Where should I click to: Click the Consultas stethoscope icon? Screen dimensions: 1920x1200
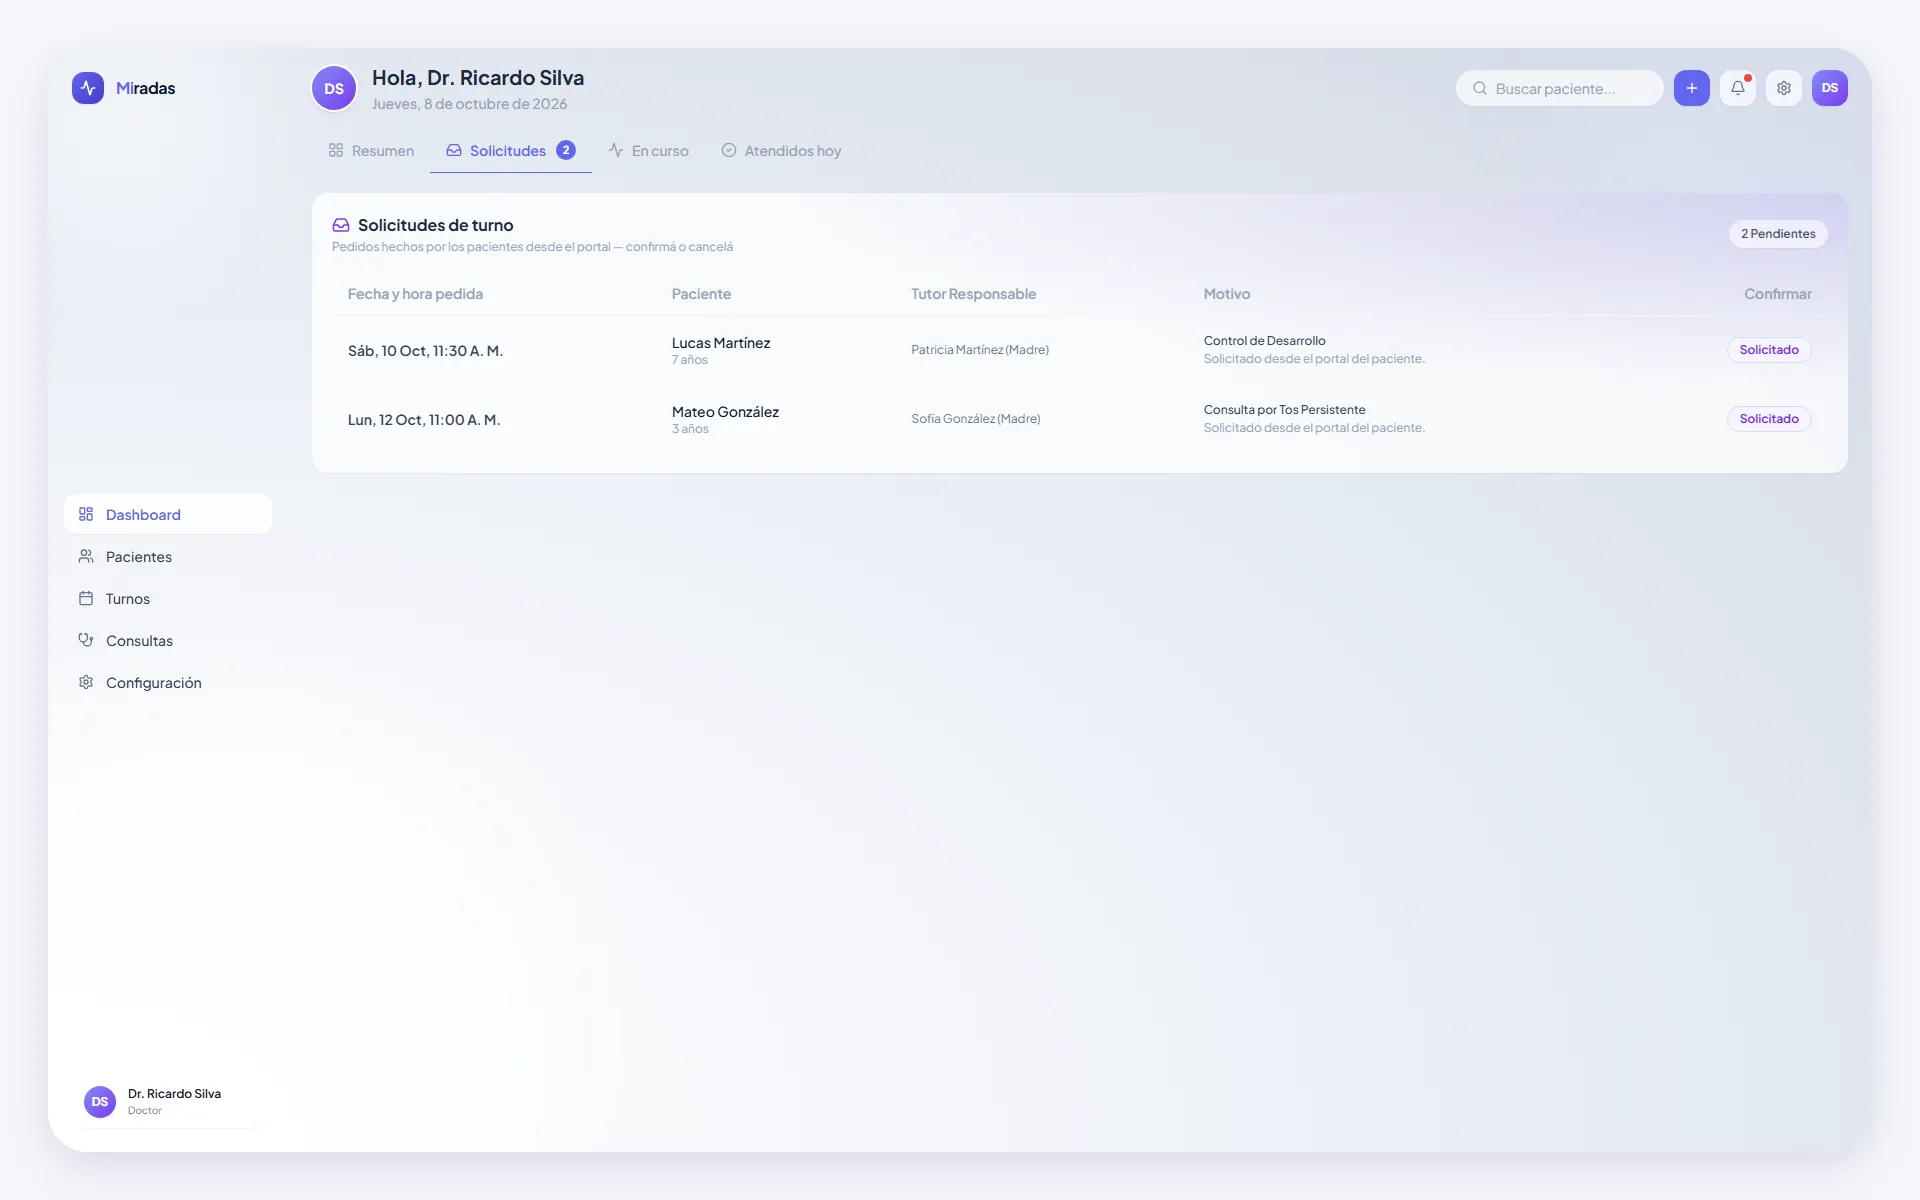(x=86, y=640)
